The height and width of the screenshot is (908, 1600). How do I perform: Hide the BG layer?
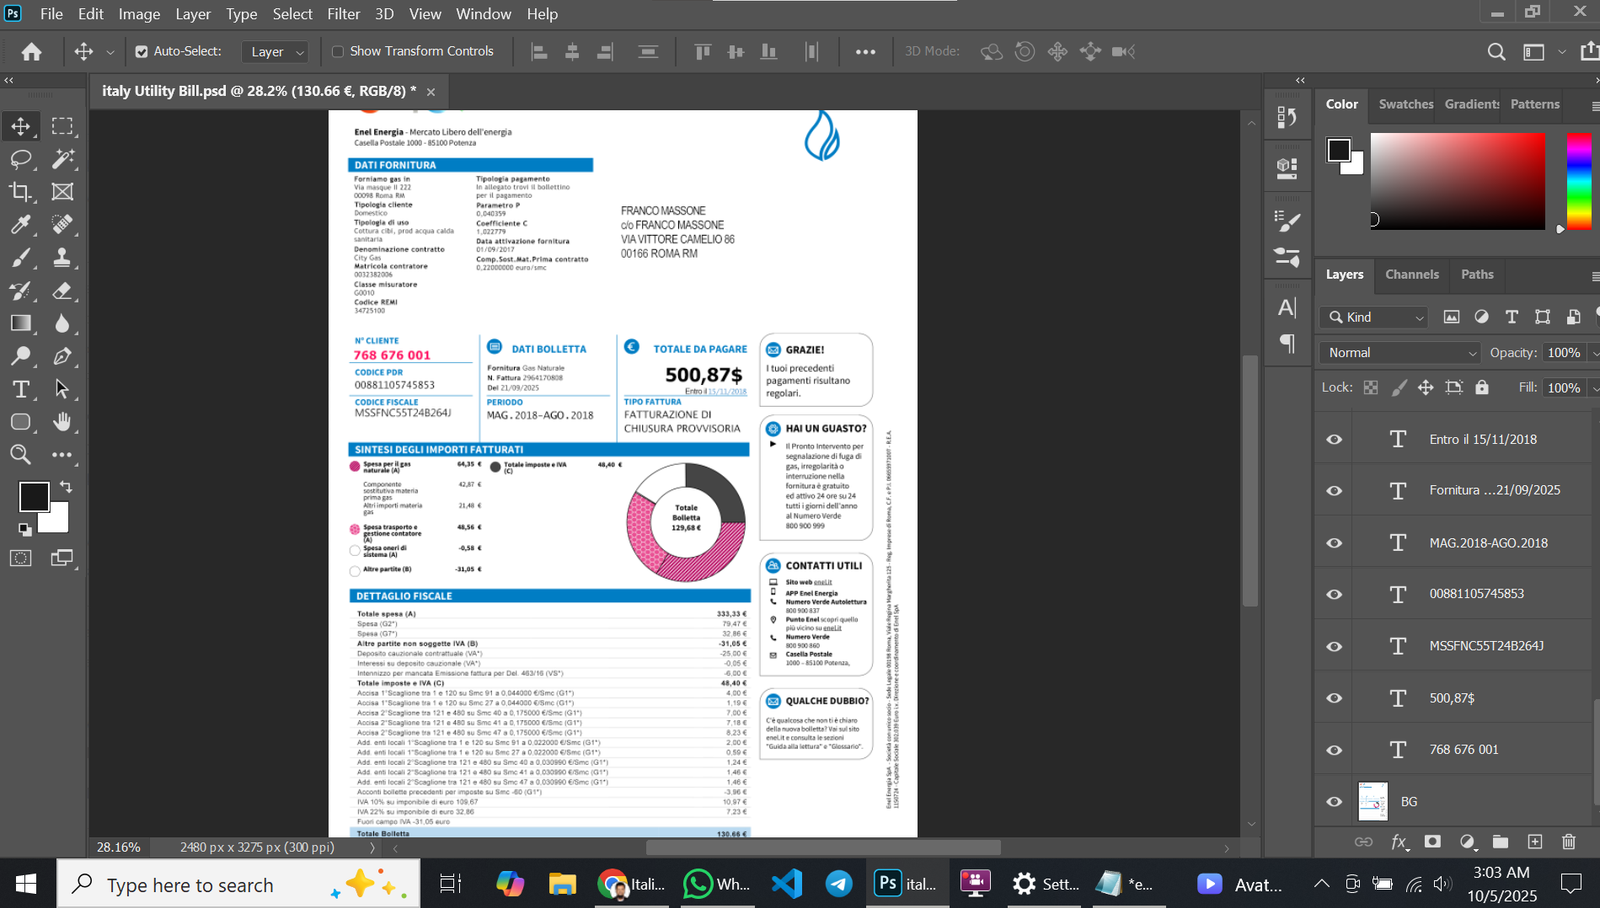(1334, 802)
